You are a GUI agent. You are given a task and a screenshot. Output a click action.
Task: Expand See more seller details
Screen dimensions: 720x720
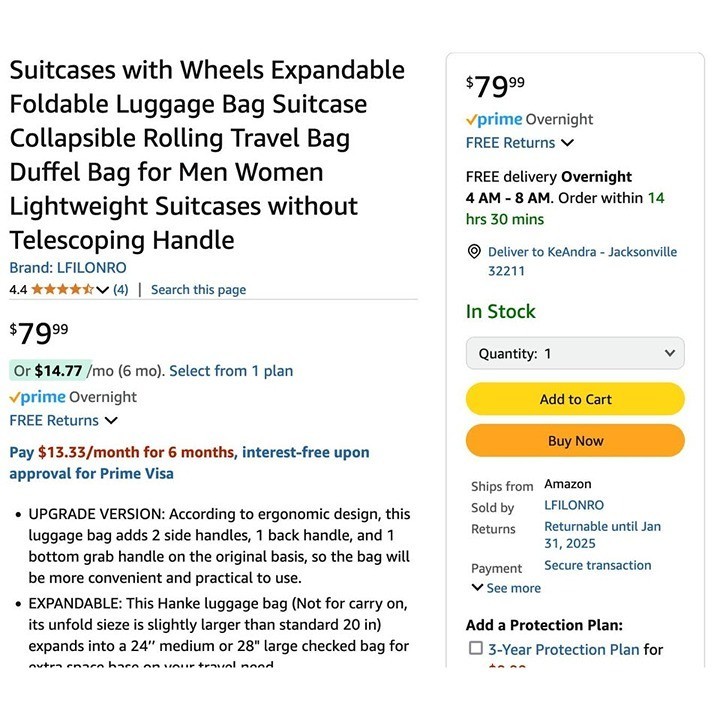point(506,588)
